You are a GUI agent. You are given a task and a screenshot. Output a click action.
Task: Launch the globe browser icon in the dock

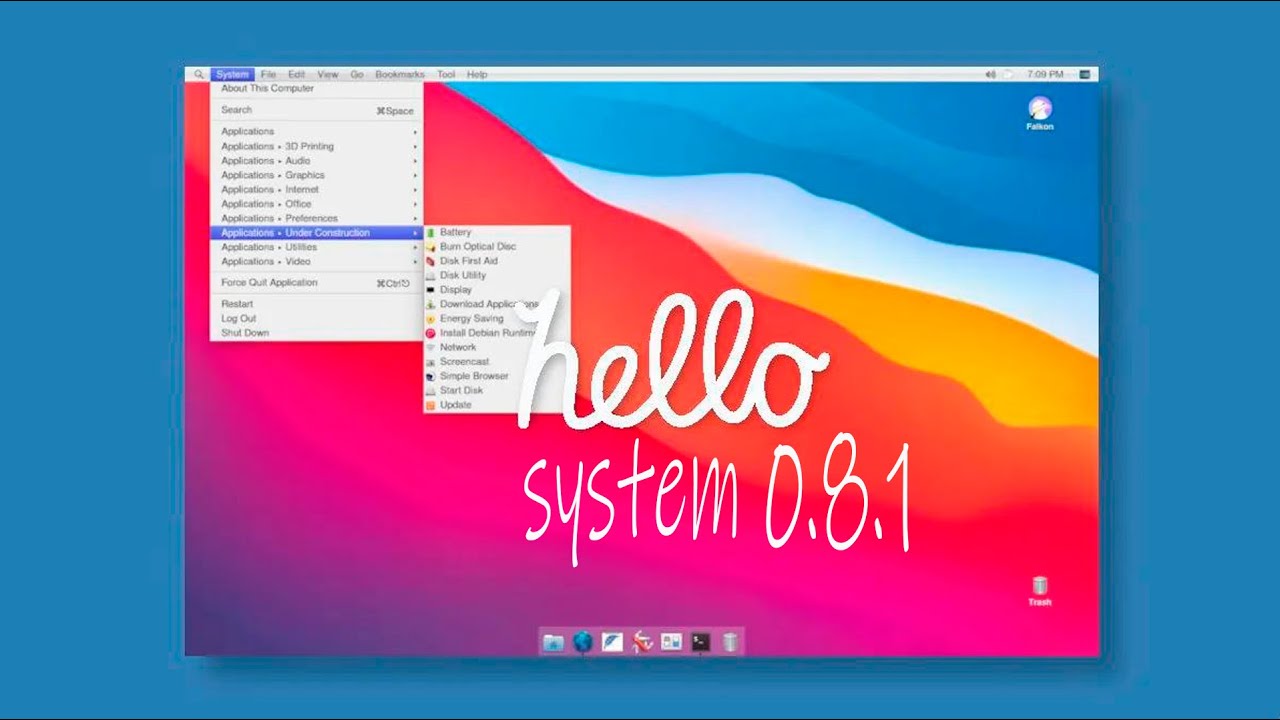coord(583,642)
